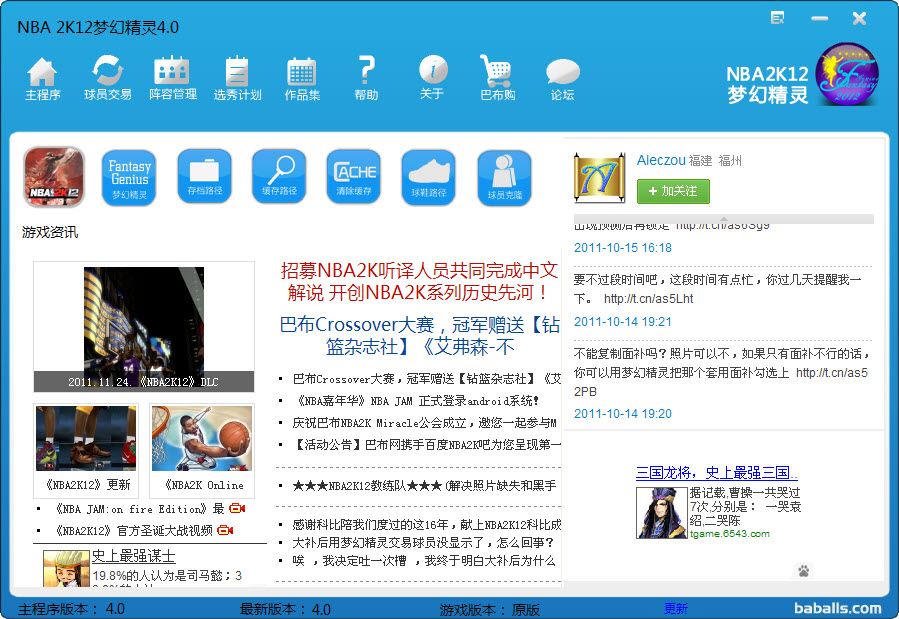This screenshot has width=899, height=619.
Task: Open the 三国龙将 advertisement link
Action: tap(716, 473)
